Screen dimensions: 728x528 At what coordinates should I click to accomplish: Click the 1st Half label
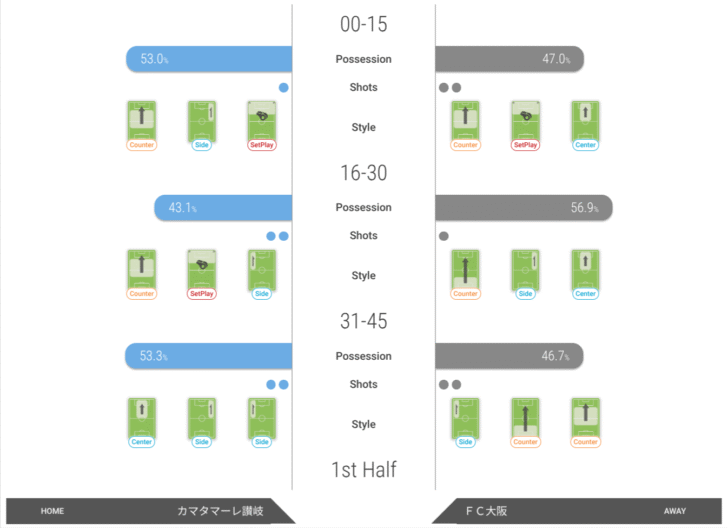click(364, 469)
